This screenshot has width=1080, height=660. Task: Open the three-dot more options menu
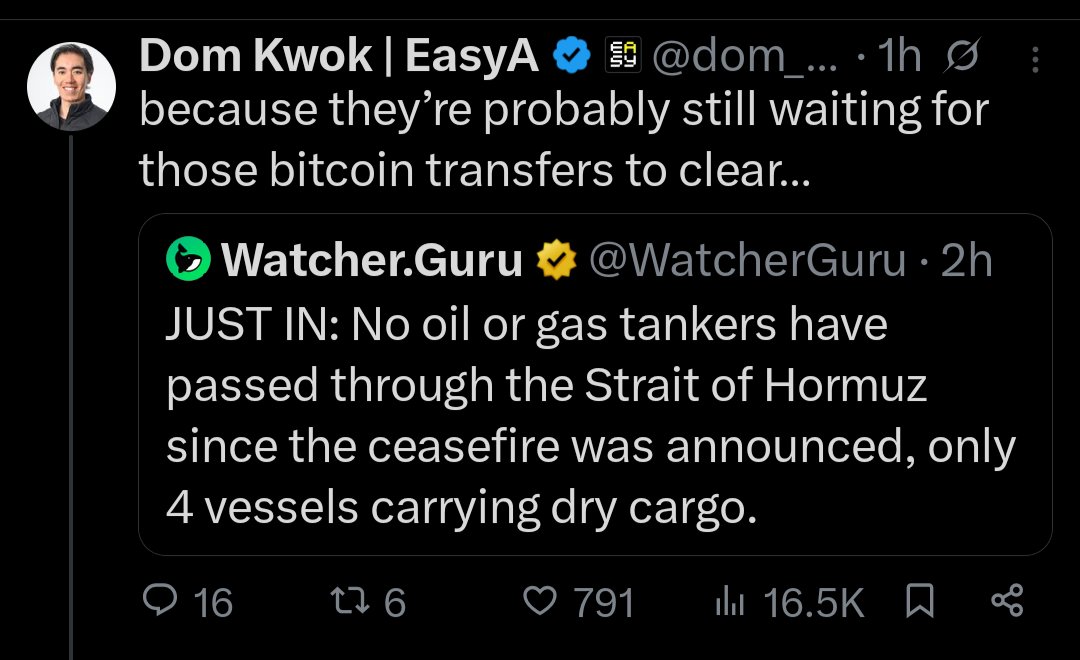1034,60
